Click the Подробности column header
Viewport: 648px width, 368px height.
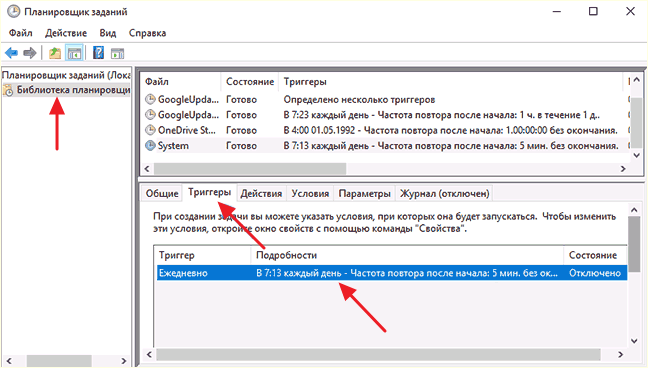407,255
